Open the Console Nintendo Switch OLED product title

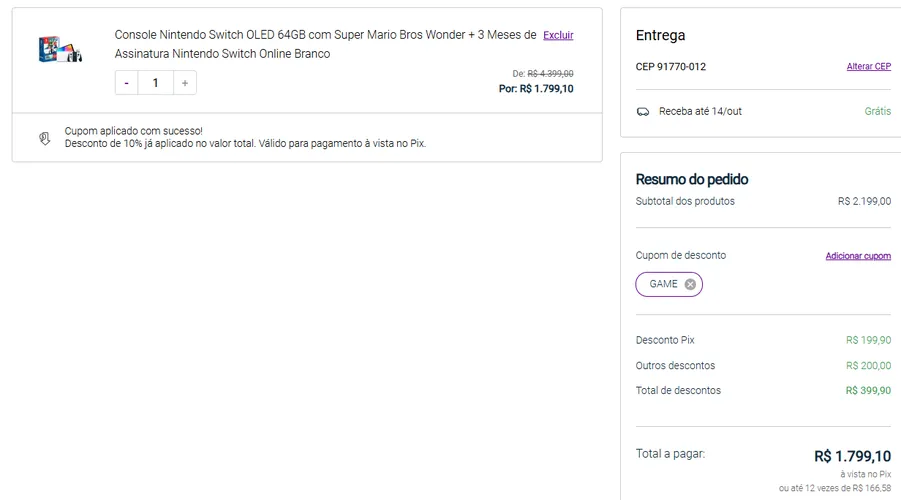coord(325,44)
